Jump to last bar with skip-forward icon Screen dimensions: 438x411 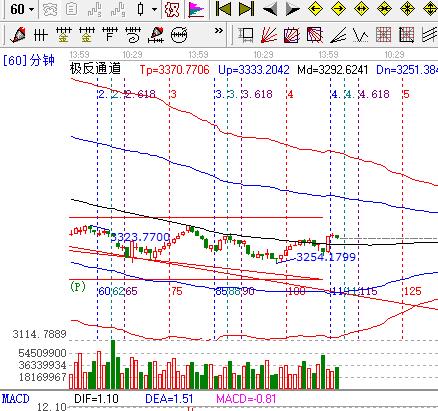pos(246,9)
